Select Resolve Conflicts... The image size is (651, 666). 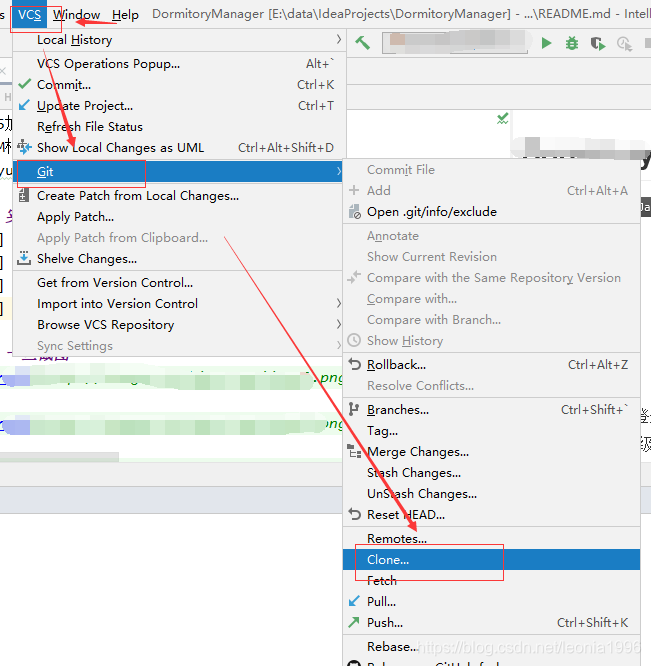pos(491,386)
